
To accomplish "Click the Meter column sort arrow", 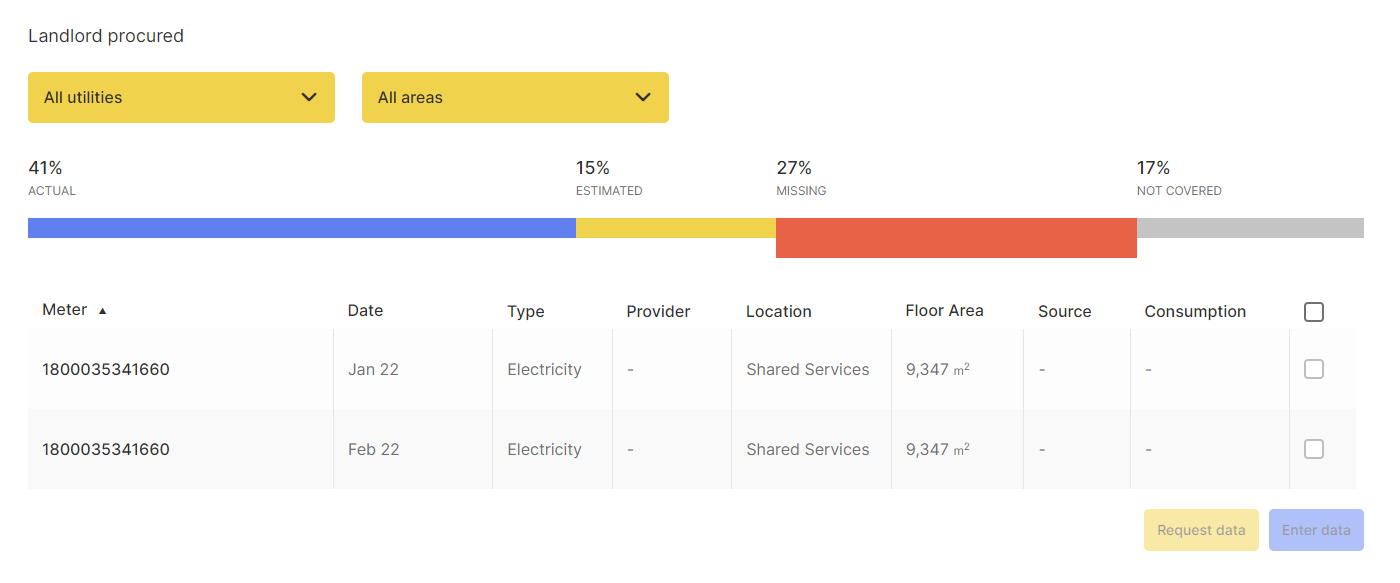I will (102, 311).
